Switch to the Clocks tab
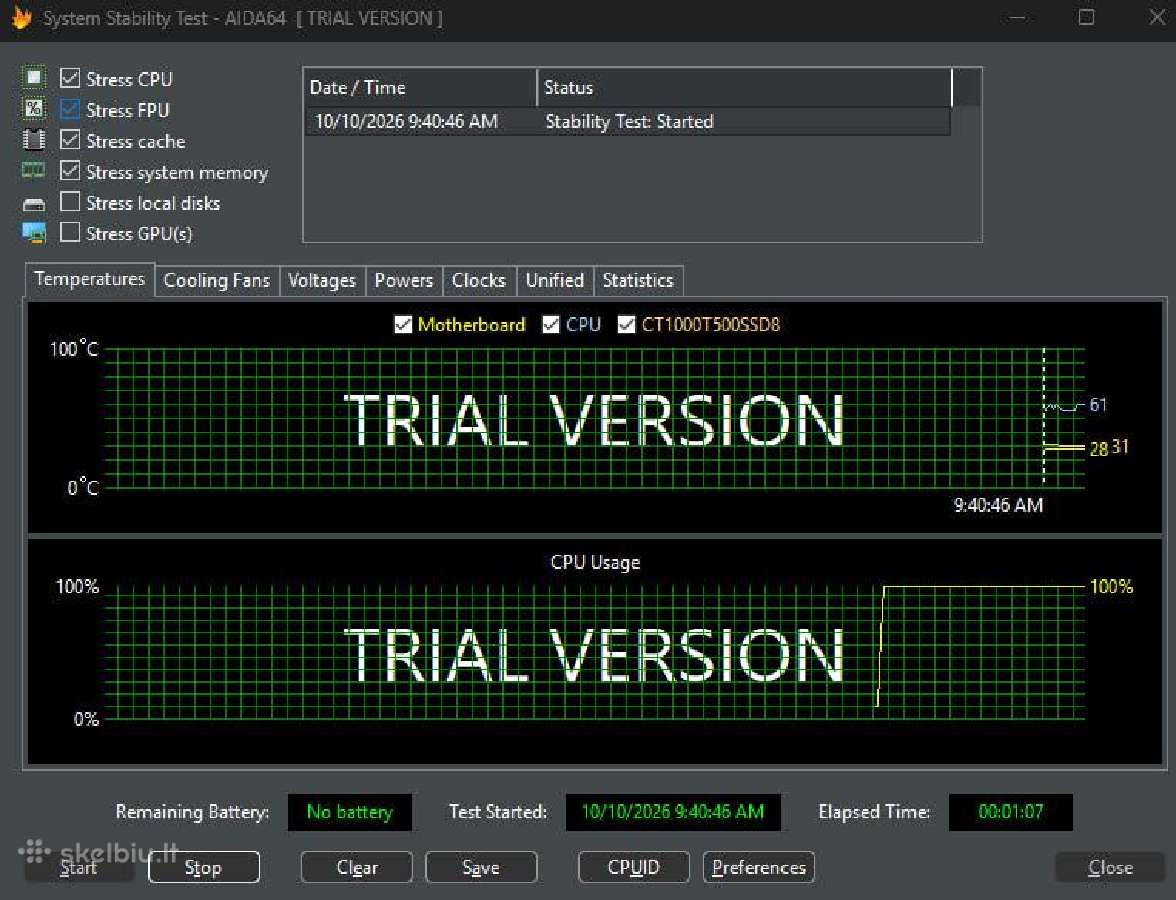Screen dimensions: 1176x900 [x=478, y=280]
